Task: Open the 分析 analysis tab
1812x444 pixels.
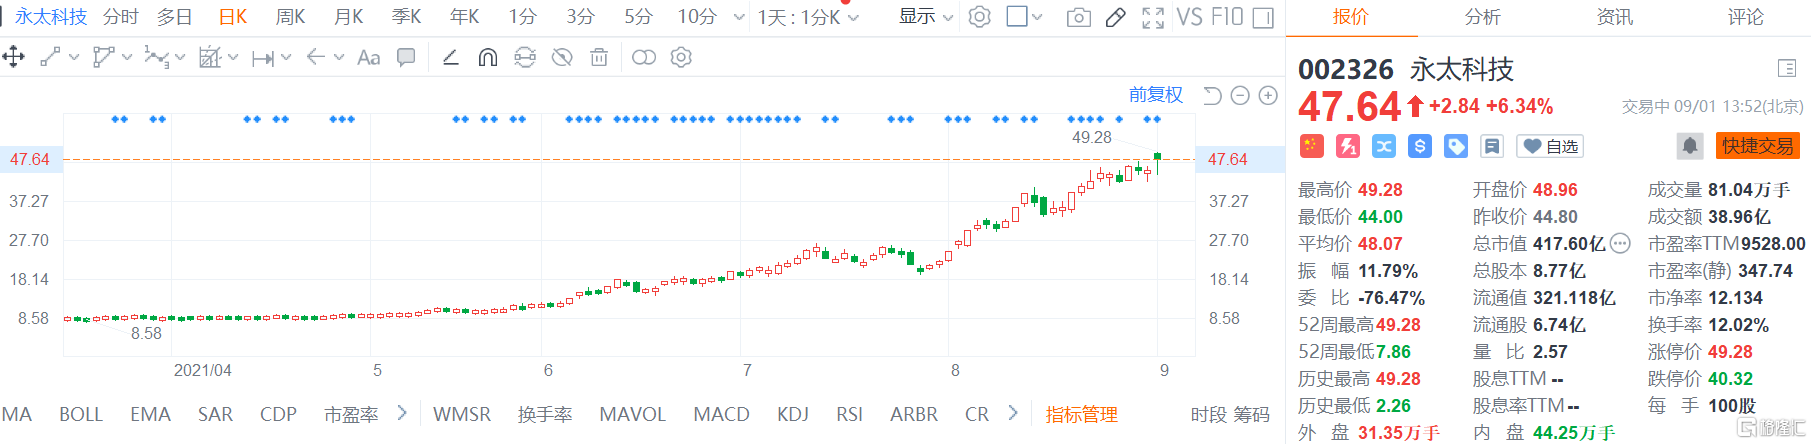Action: [x=1482, y=17]
